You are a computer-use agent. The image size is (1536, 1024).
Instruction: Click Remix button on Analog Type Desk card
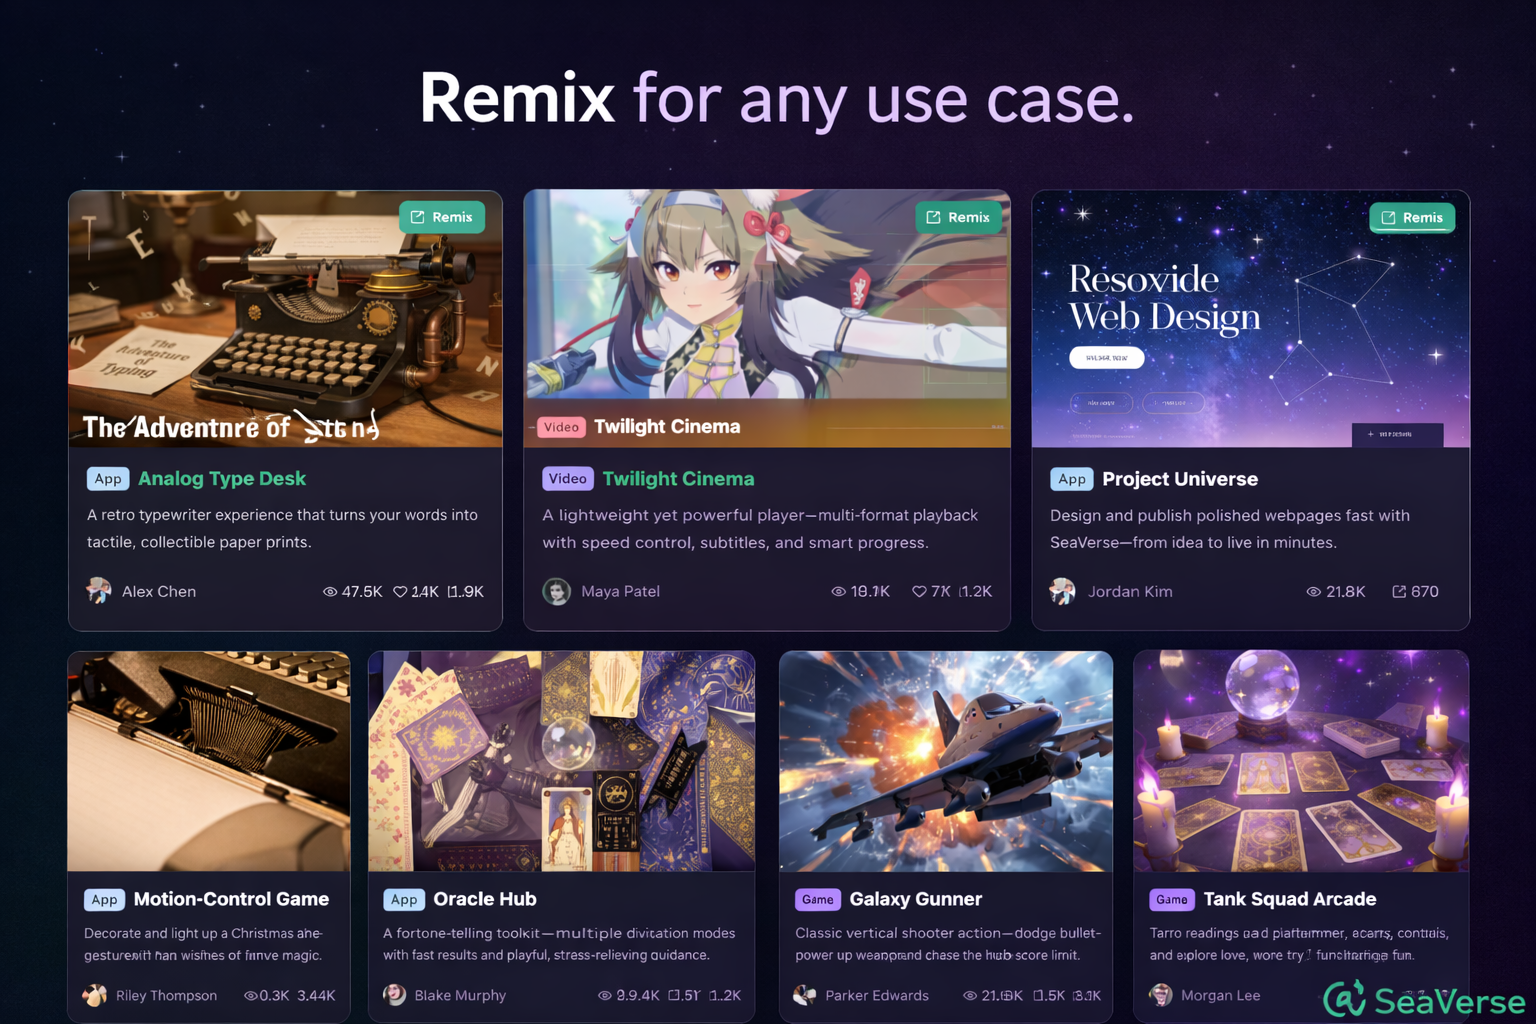coord(442,217)
